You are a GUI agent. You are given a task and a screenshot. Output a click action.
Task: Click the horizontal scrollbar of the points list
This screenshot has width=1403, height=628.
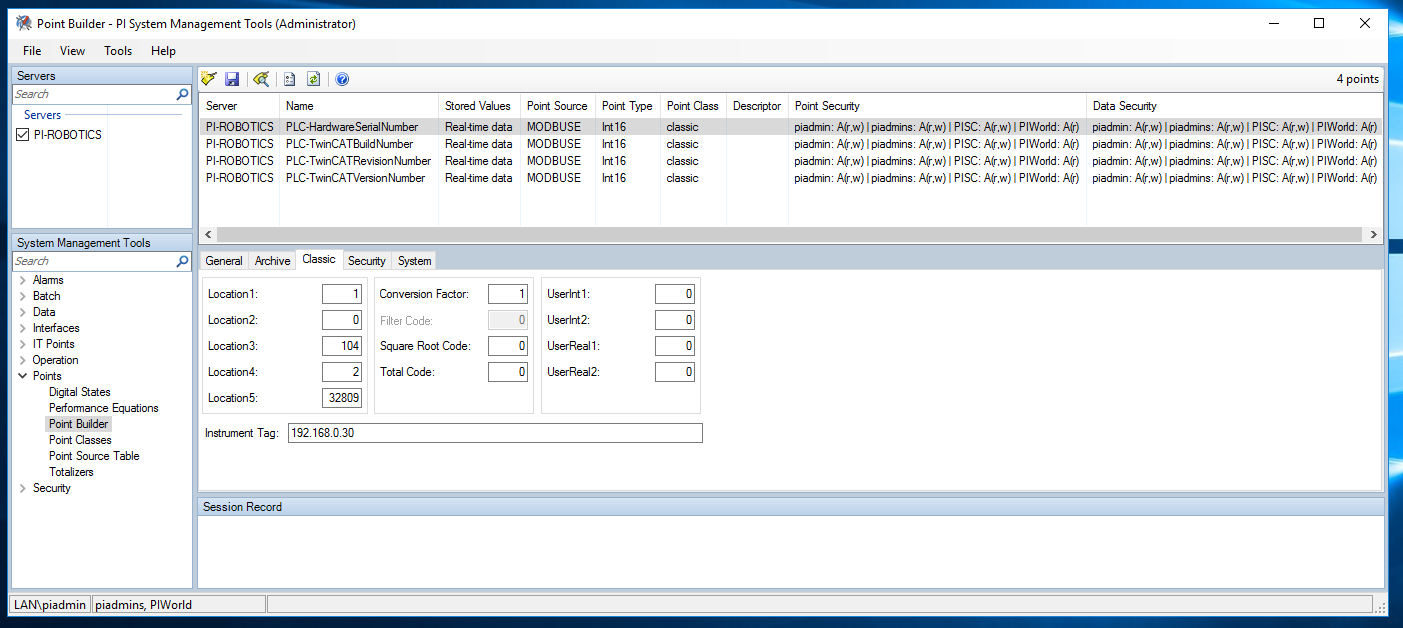pyautogui.click(x=789, y=235)
